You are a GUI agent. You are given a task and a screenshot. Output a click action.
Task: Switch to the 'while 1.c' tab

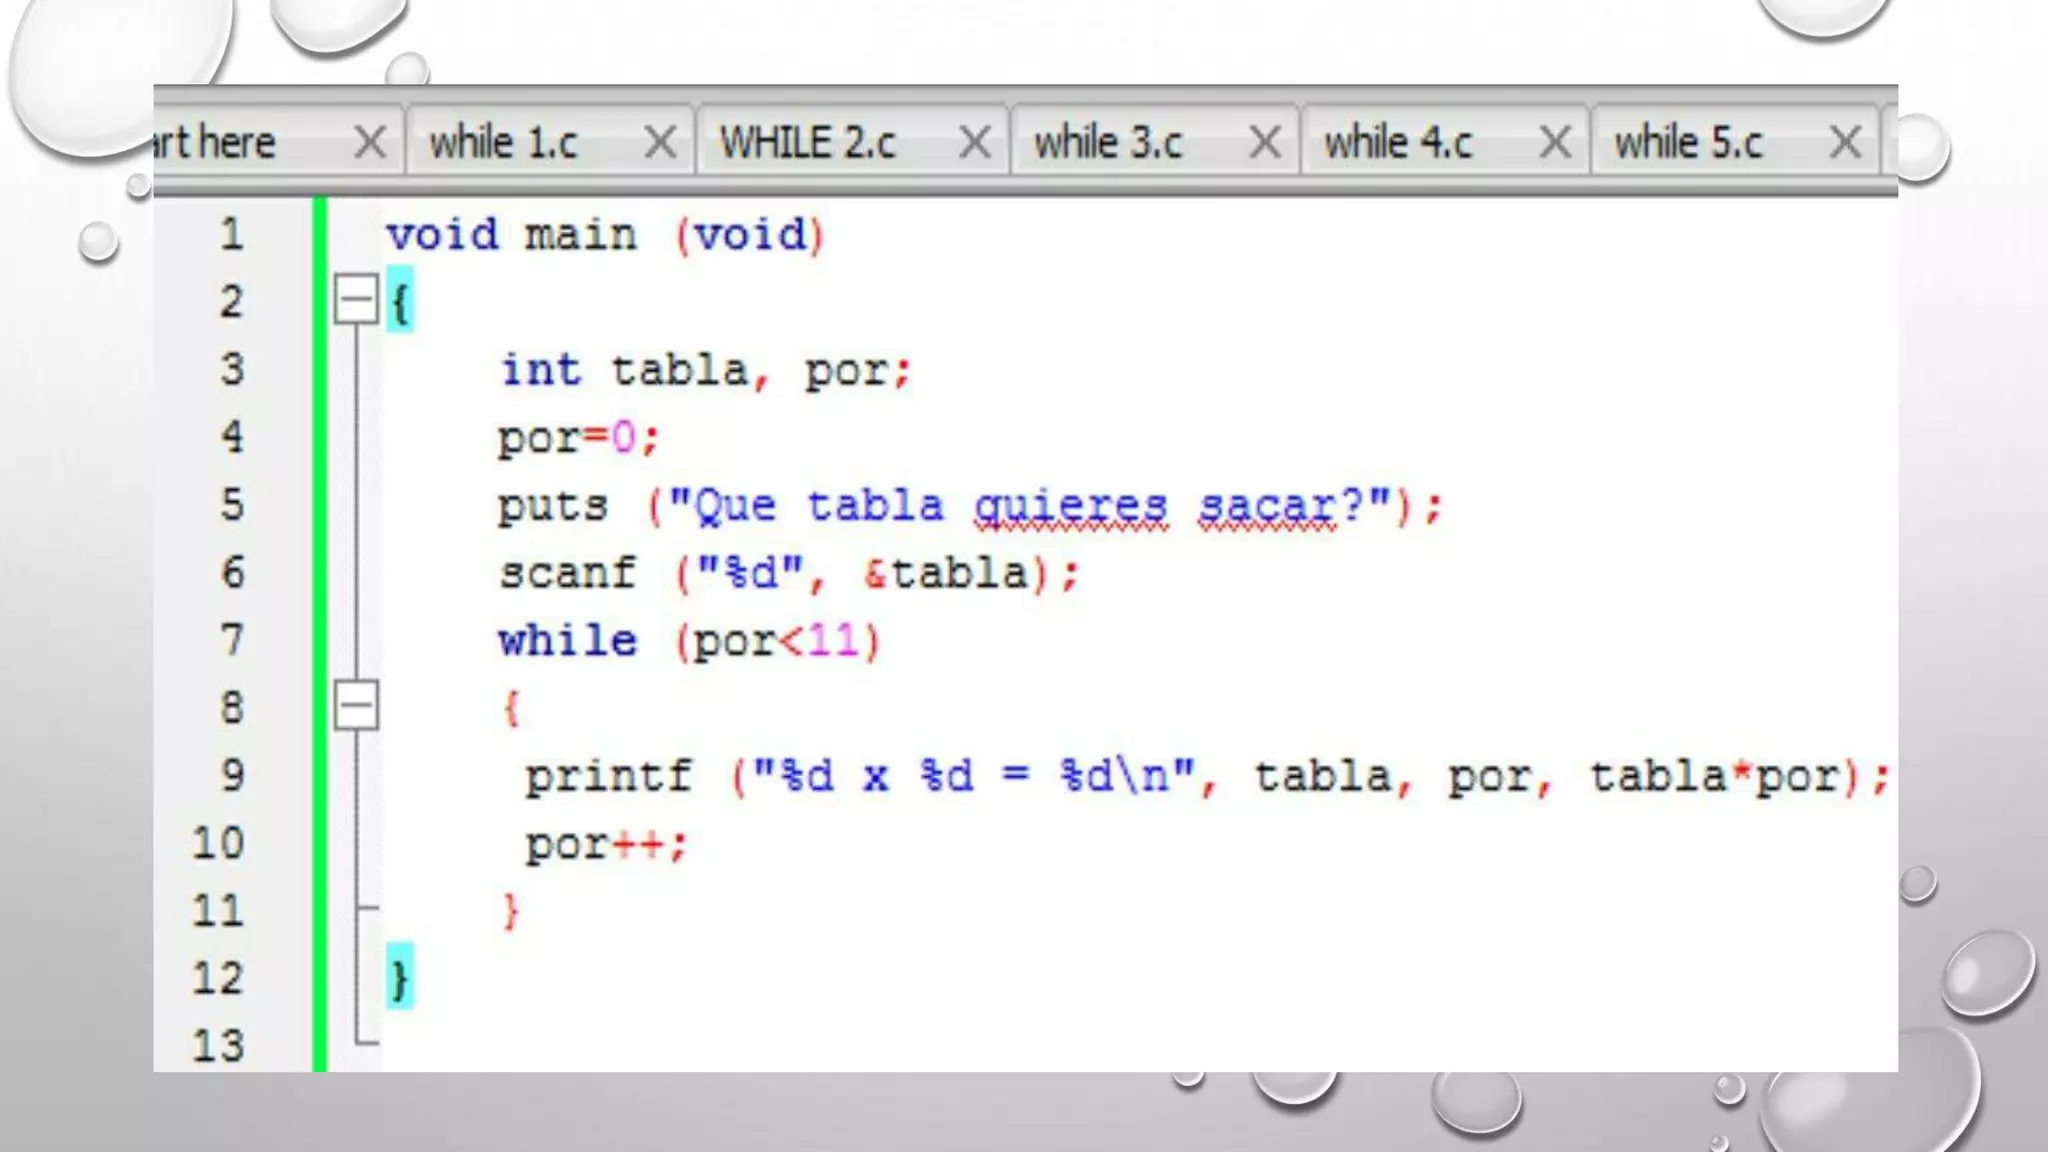[504, 143]
